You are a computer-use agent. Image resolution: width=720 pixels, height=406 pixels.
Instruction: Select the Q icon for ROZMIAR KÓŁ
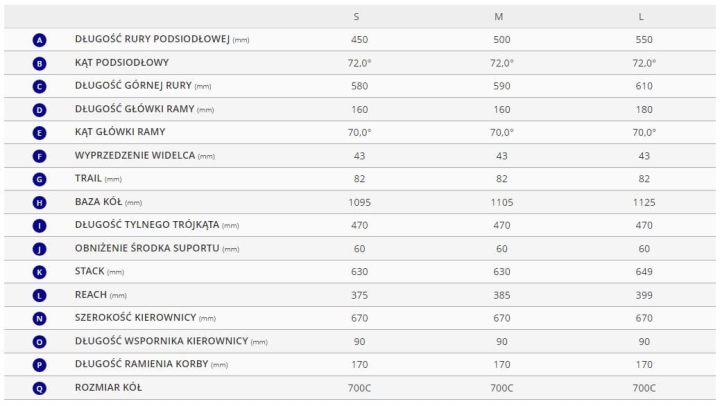(x=39, y=388)
